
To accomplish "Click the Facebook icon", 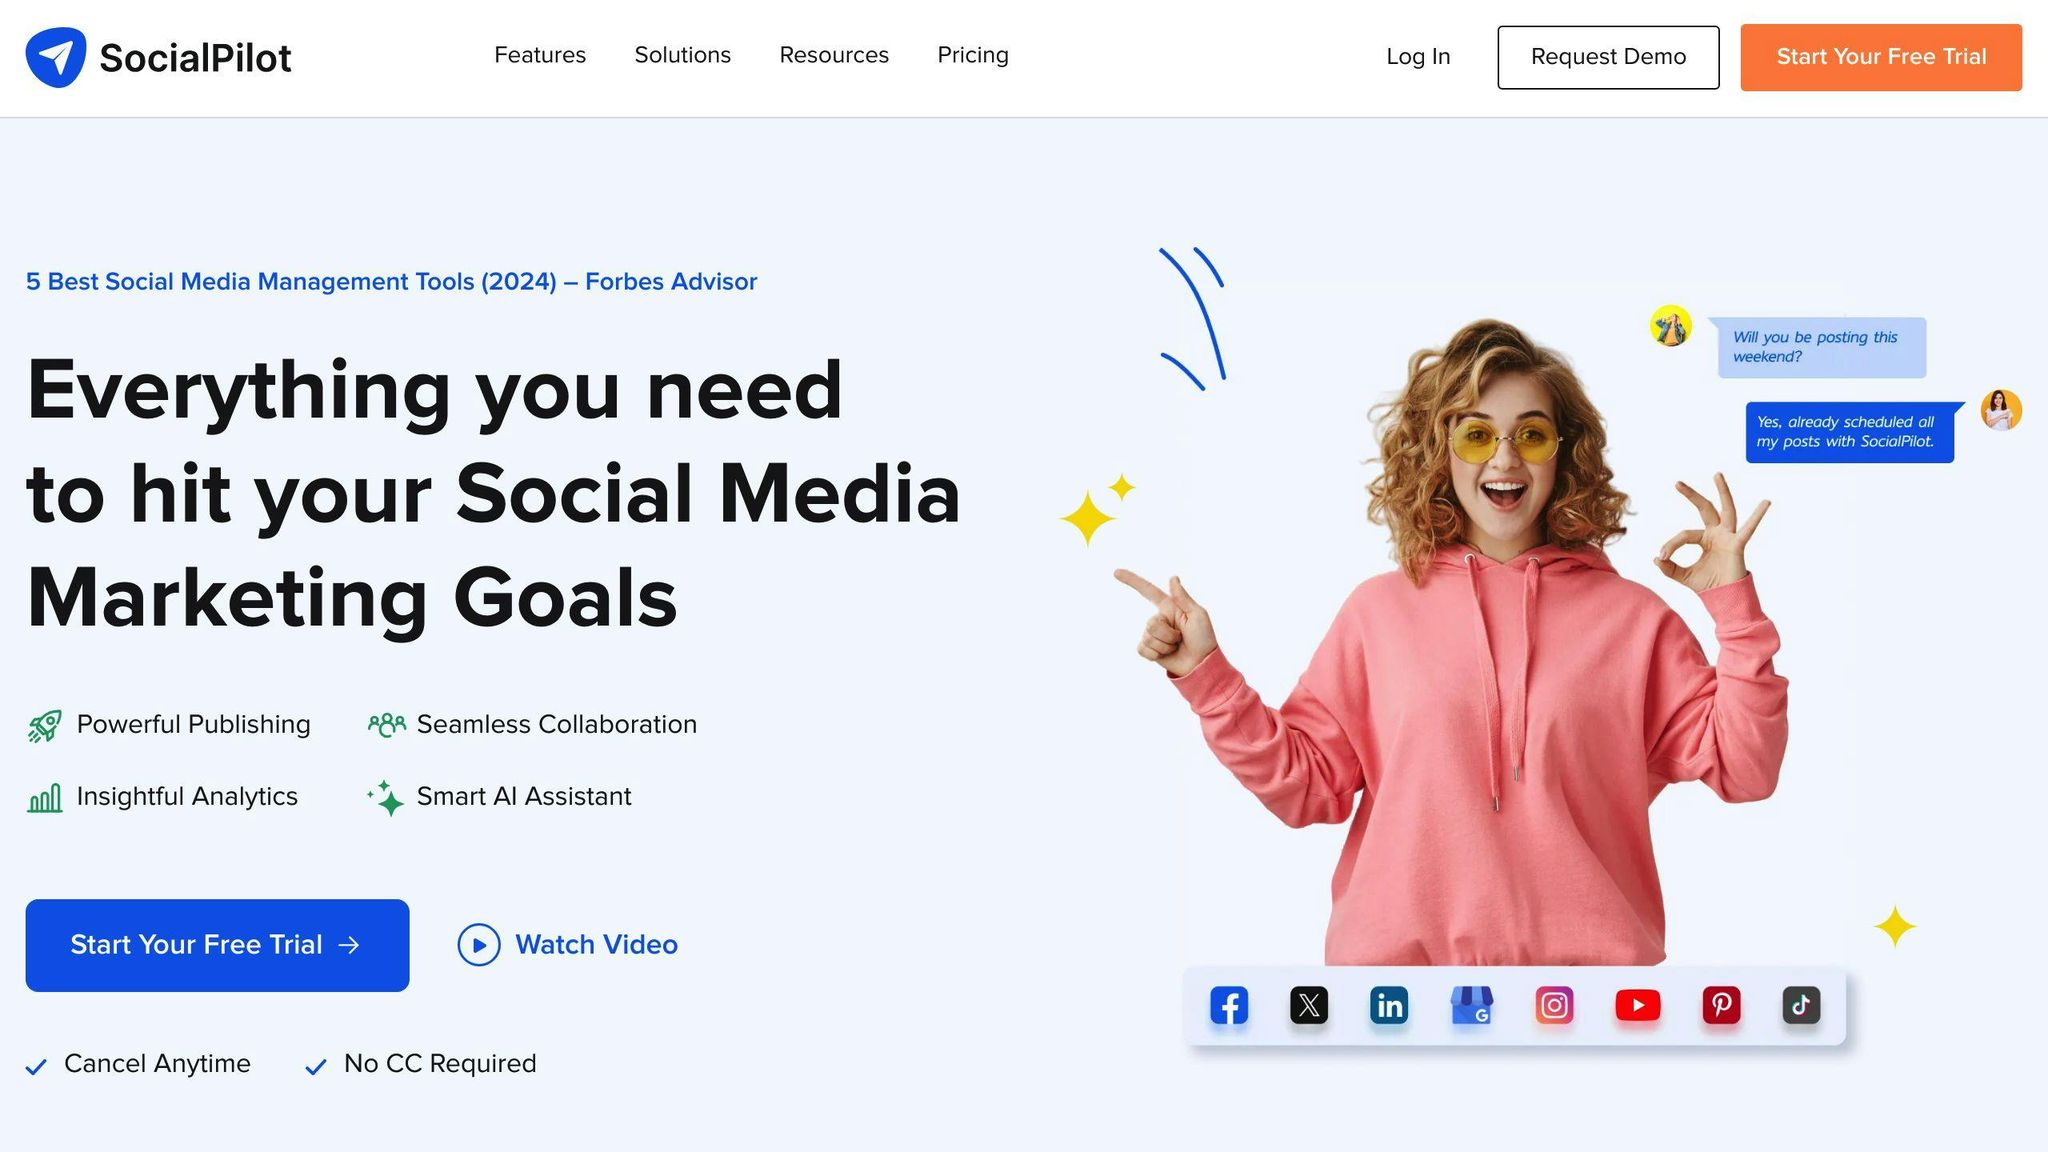I will tap(1229, 1005).
